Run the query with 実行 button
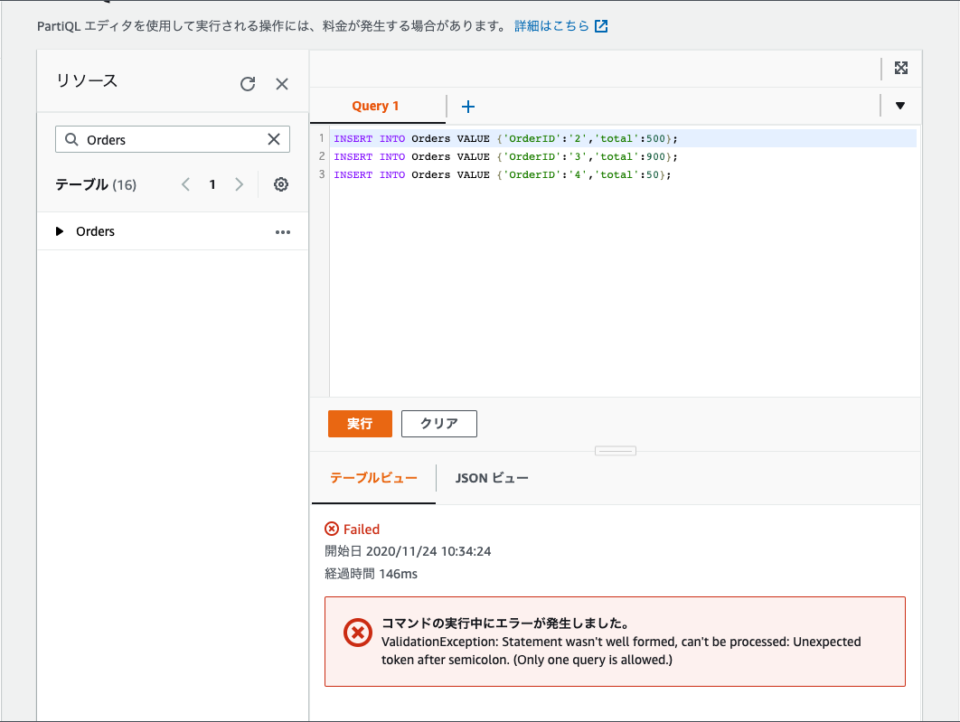This screenshot has height=722, width=960. (359, 423)
